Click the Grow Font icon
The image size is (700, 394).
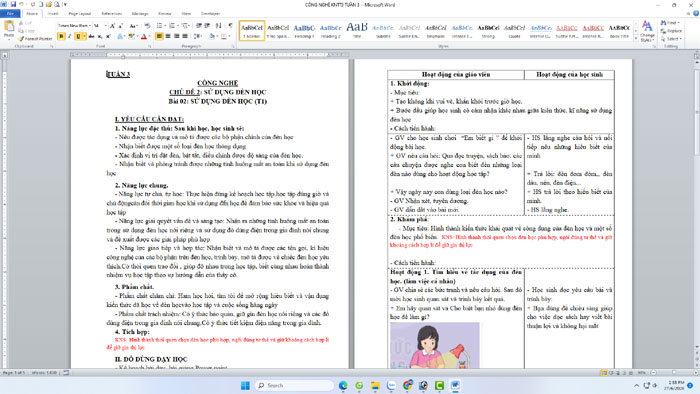pos(112,26)
